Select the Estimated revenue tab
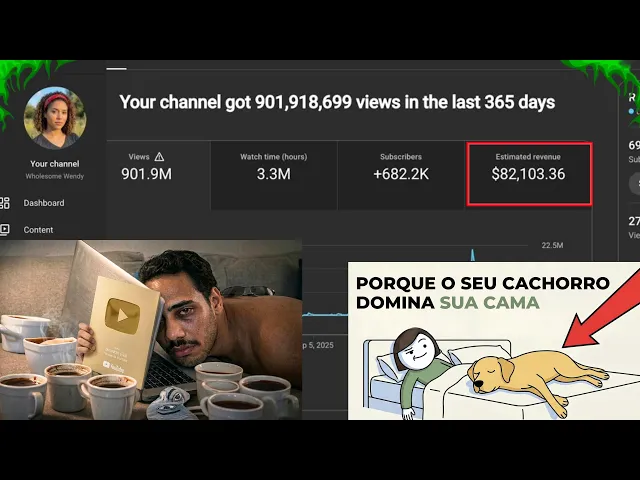The image size is (640, 480). point(529,174)
